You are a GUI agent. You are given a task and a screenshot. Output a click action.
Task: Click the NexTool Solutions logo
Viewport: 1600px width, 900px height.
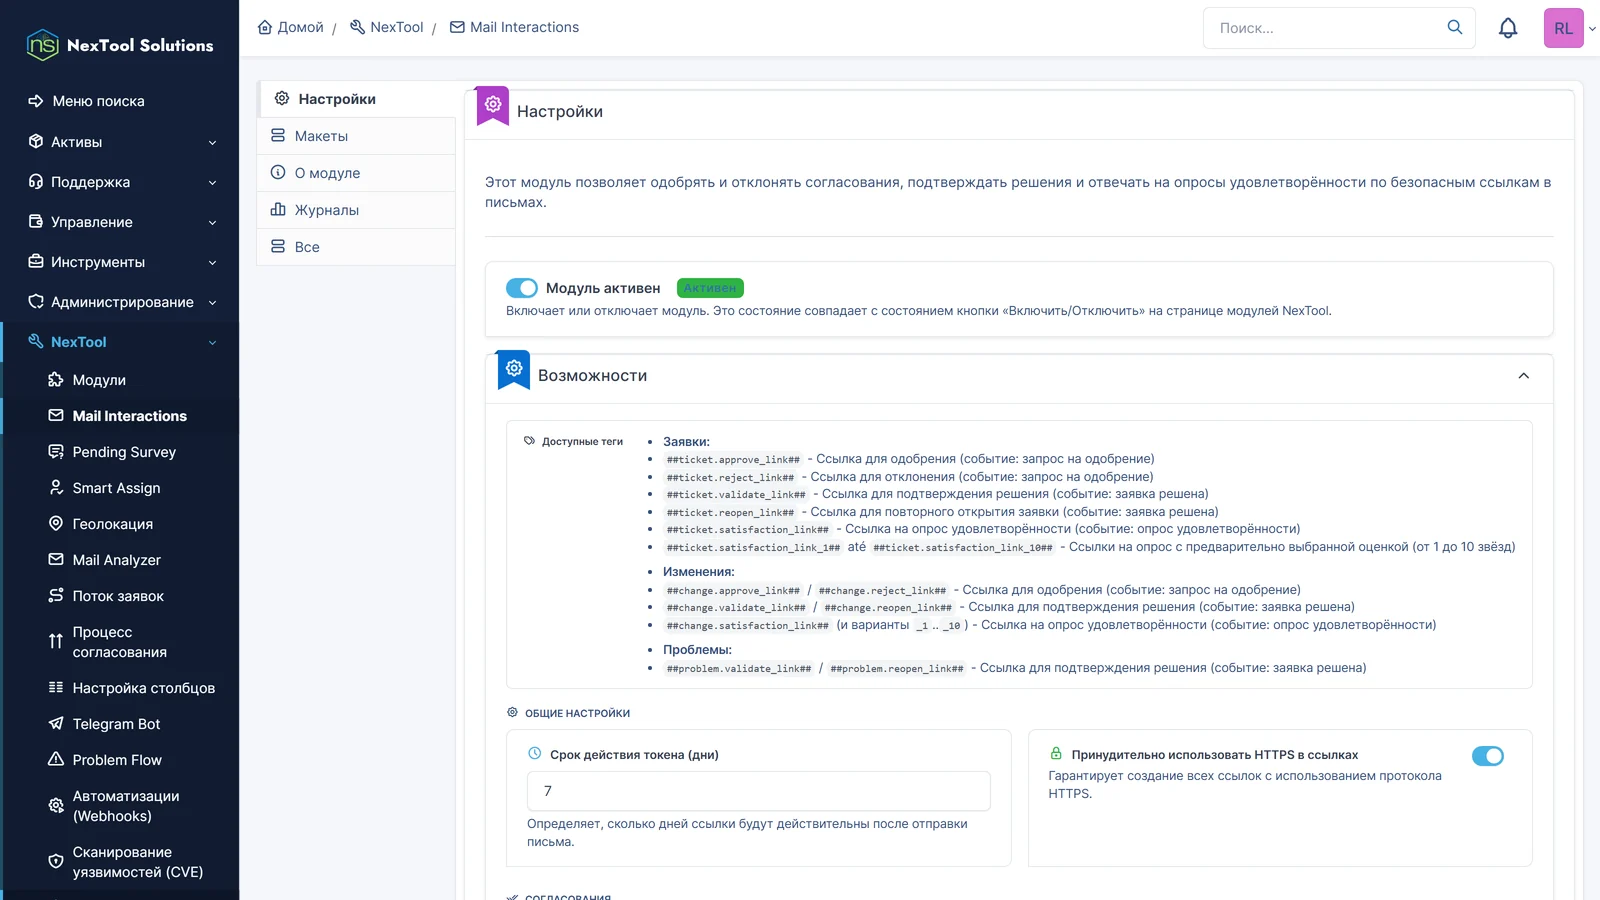120,45
